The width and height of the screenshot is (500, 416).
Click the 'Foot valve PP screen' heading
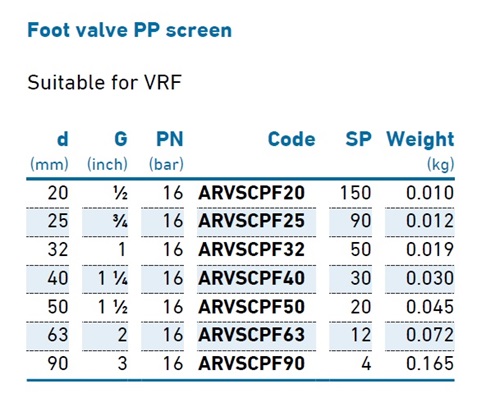129,30
